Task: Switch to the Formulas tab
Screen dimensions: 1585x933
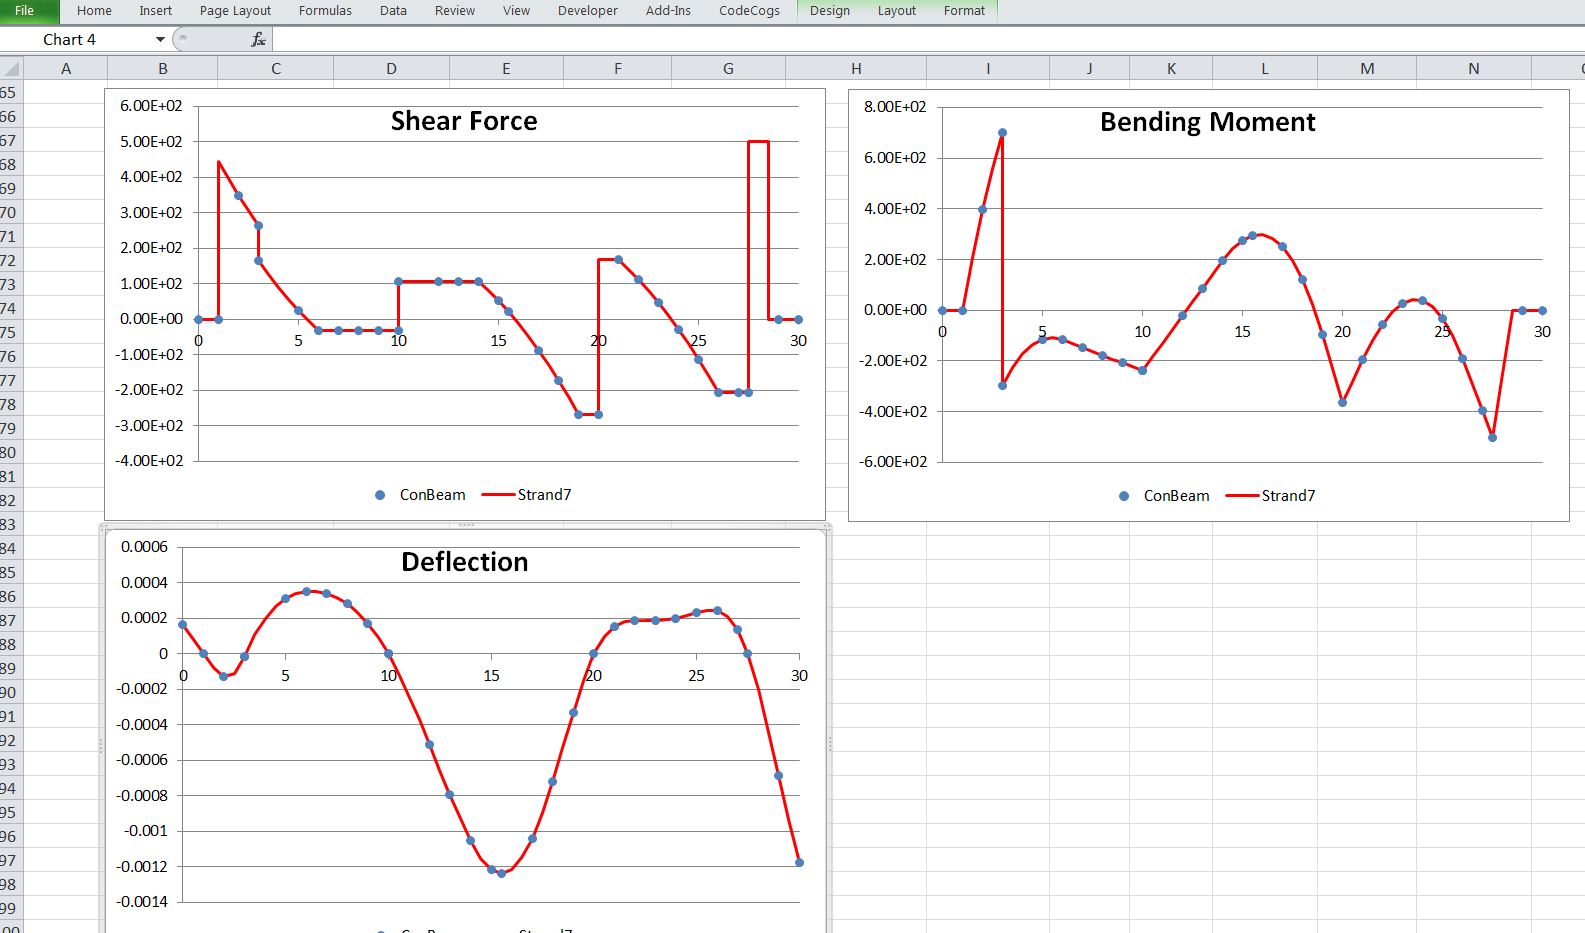Action: (x=325, y=11)
